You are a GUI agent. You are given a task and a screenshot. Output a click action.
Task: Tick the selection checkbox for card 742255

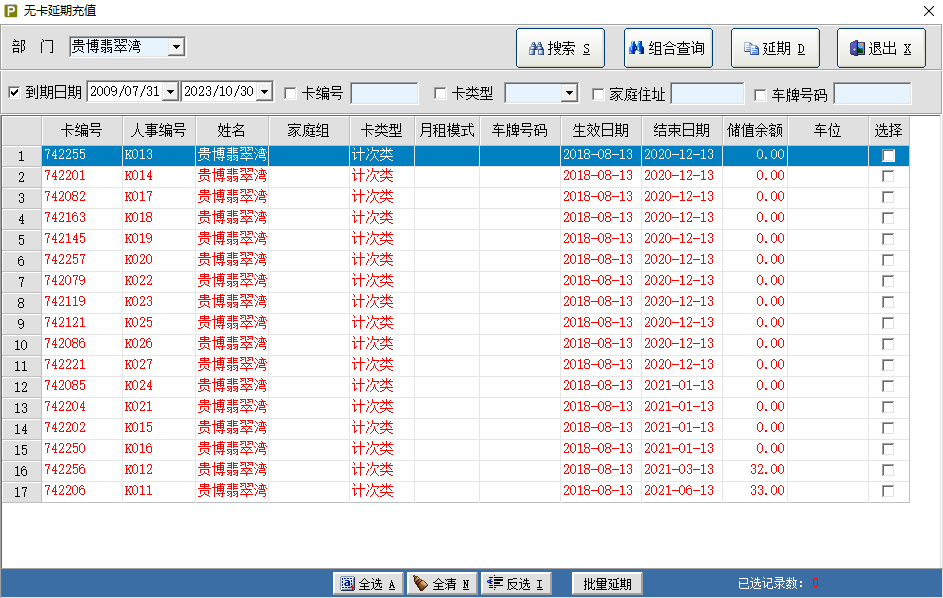tap(888, 155)
